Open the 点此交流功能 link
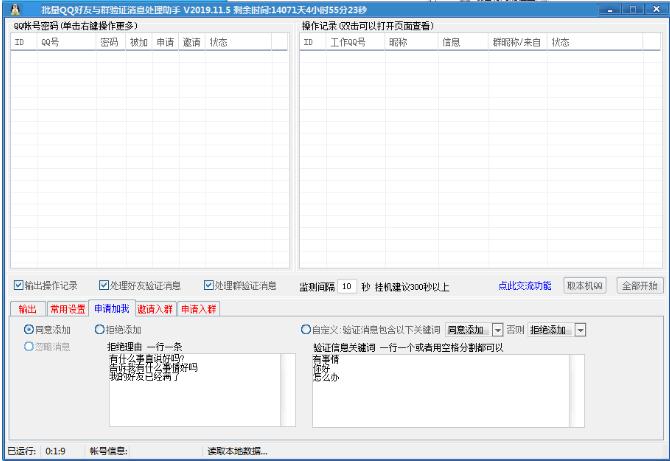Image resolution: width=670 pixels, height=461 pixels. point(525,286)
